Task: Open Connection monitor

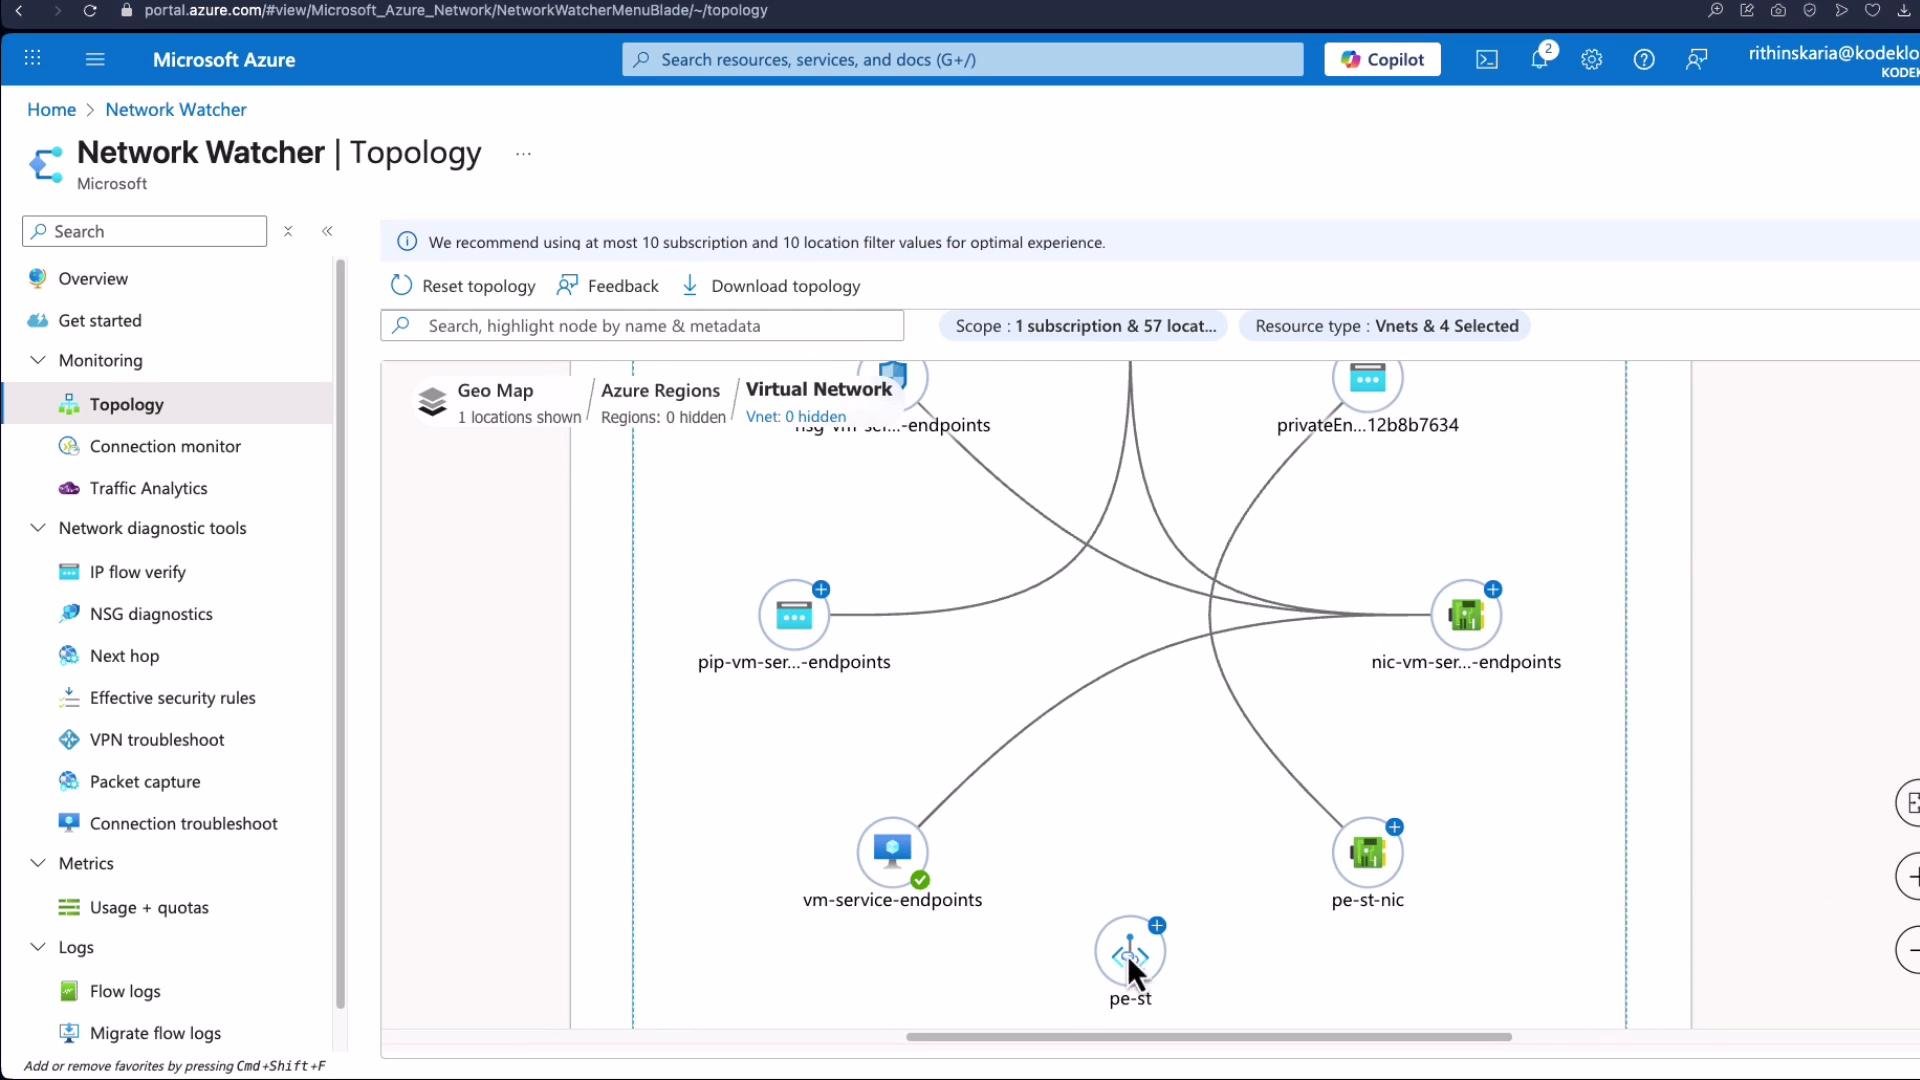Action: 165,446
